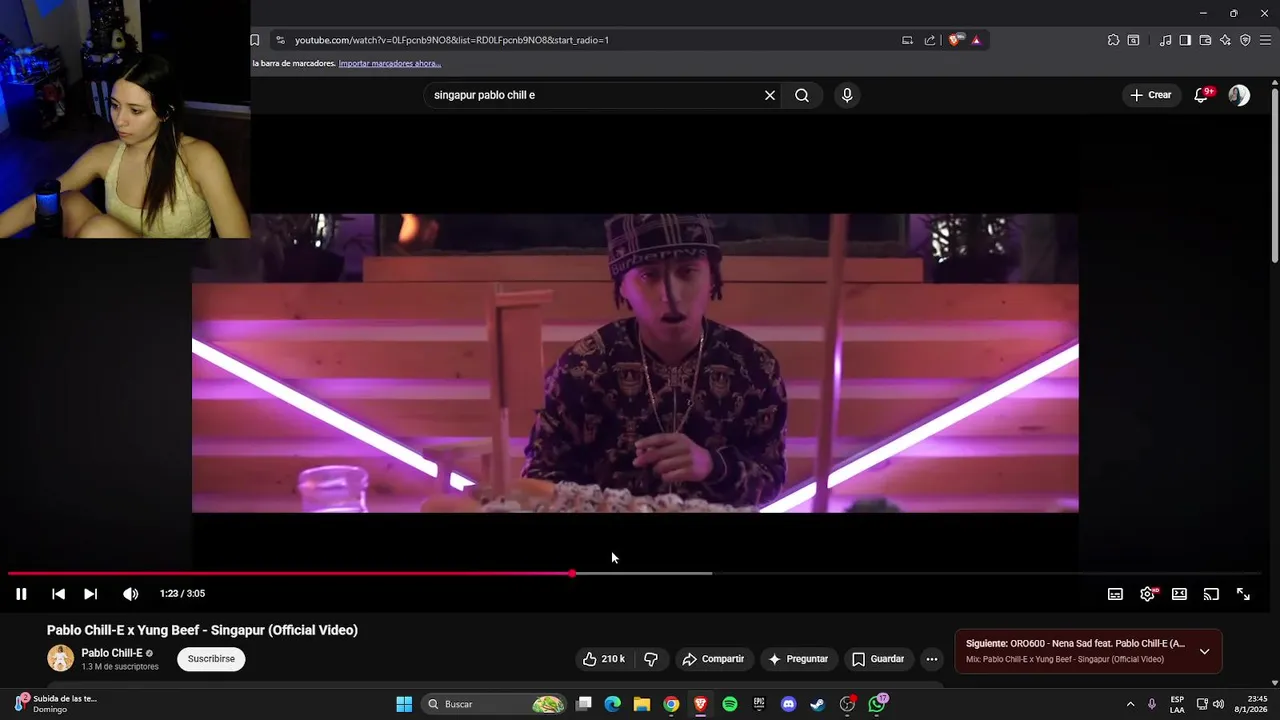The height and width of the screenshot is (720, 1280).
Task: Go to the previous video
Action: [58, 594]
